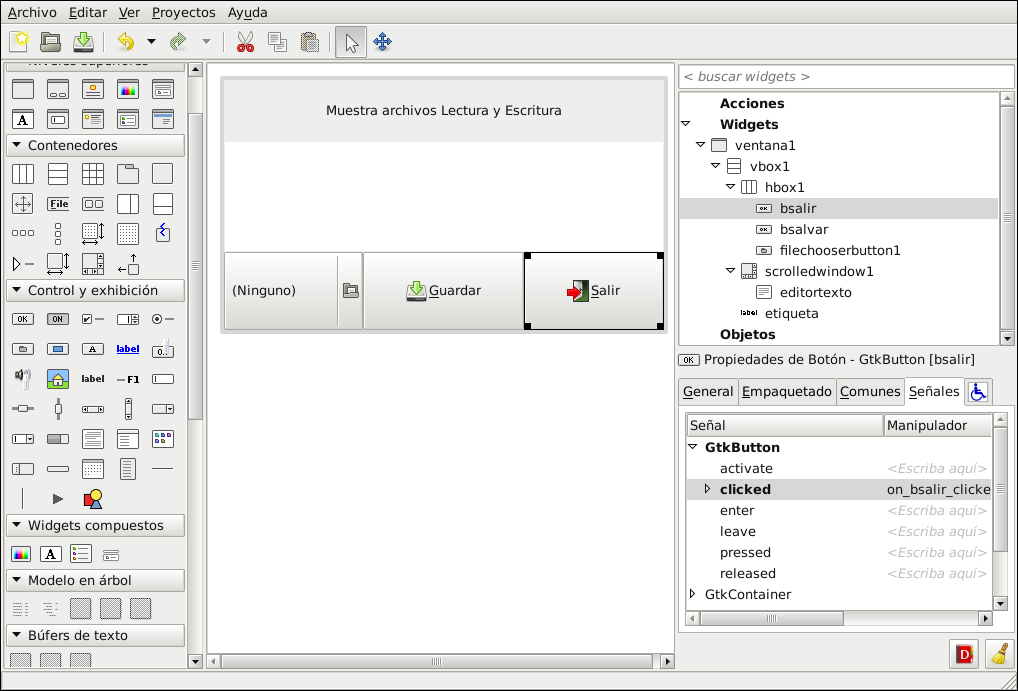Pick the Image widget from palette
The height and width of the screenshot is (691, 1018).
tap(58, 379)
